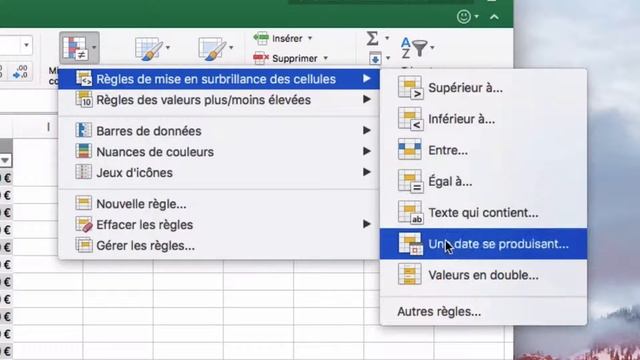
Task: Open the Jeux d'icônes submenu
Action: (x=219, y=172)
